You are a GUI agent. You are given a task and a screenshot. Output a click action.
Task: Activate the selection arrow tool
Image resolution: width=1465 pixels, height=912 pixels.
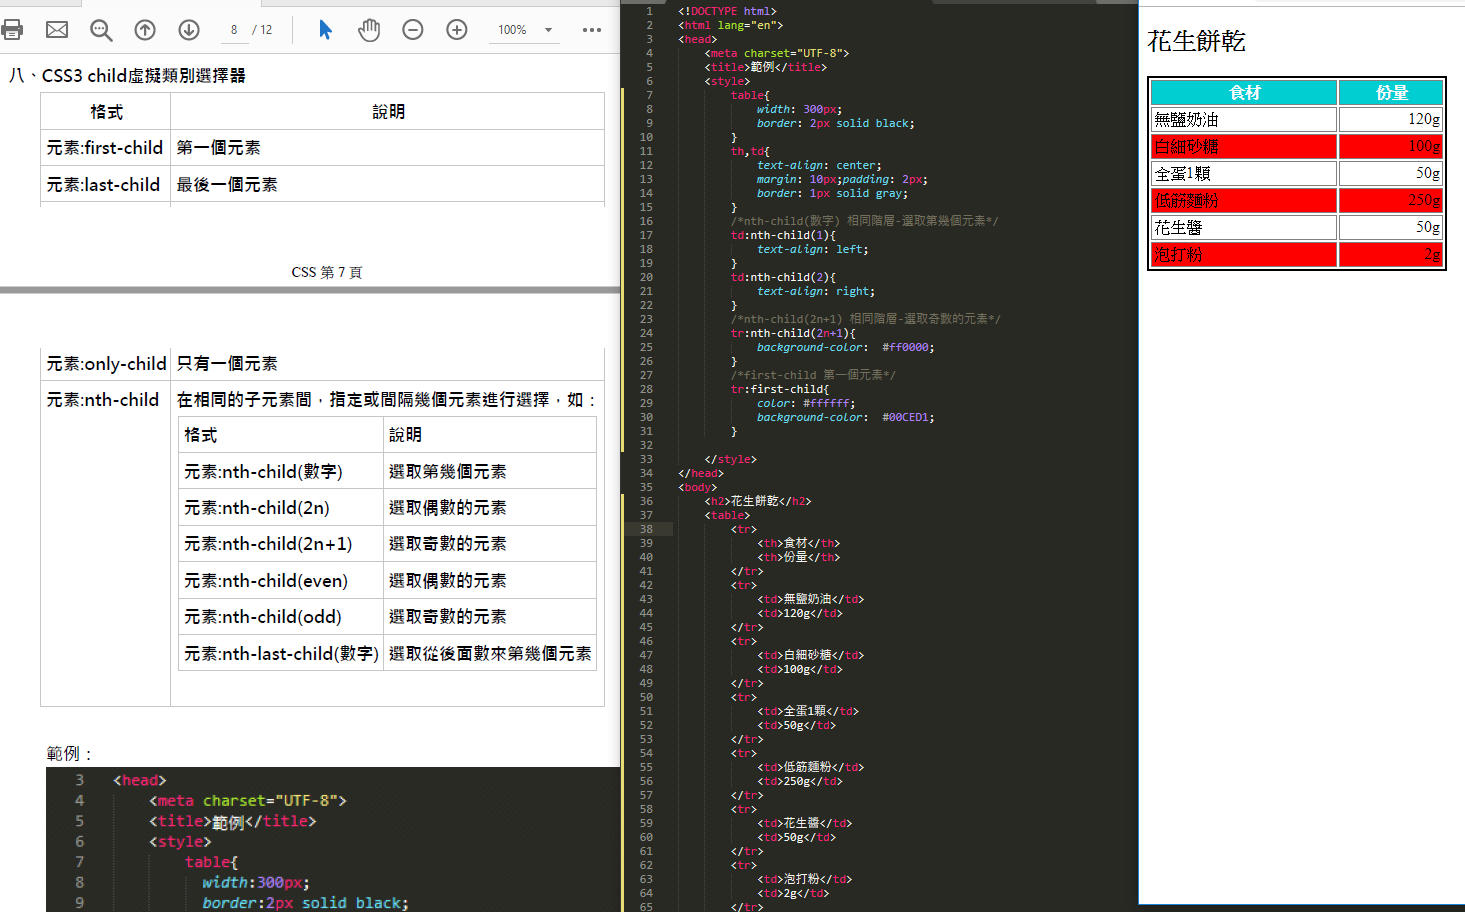(x=325, y=30)
